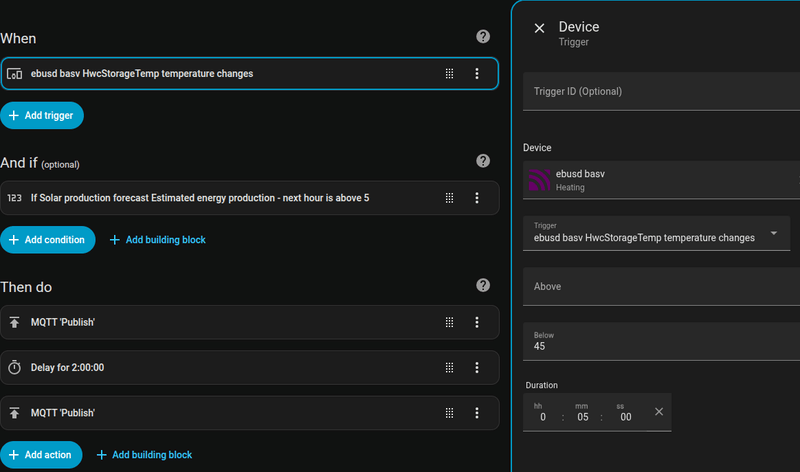Open the ebusd basv device selector
The height and width of the screenshot is (472, 800).
(x=660, y=180)
